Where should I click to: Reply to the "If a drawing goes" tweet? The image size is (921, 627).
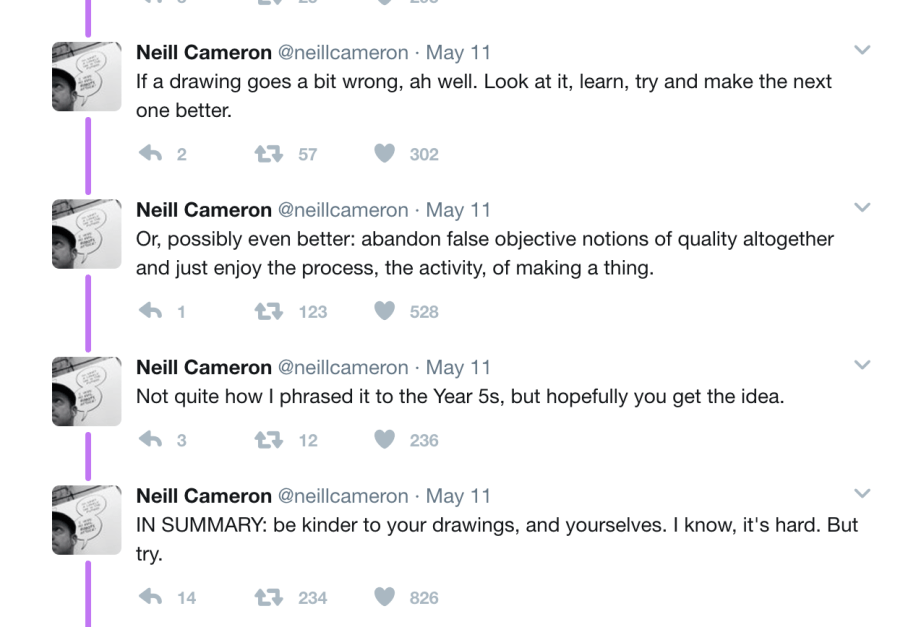(150, 154)
